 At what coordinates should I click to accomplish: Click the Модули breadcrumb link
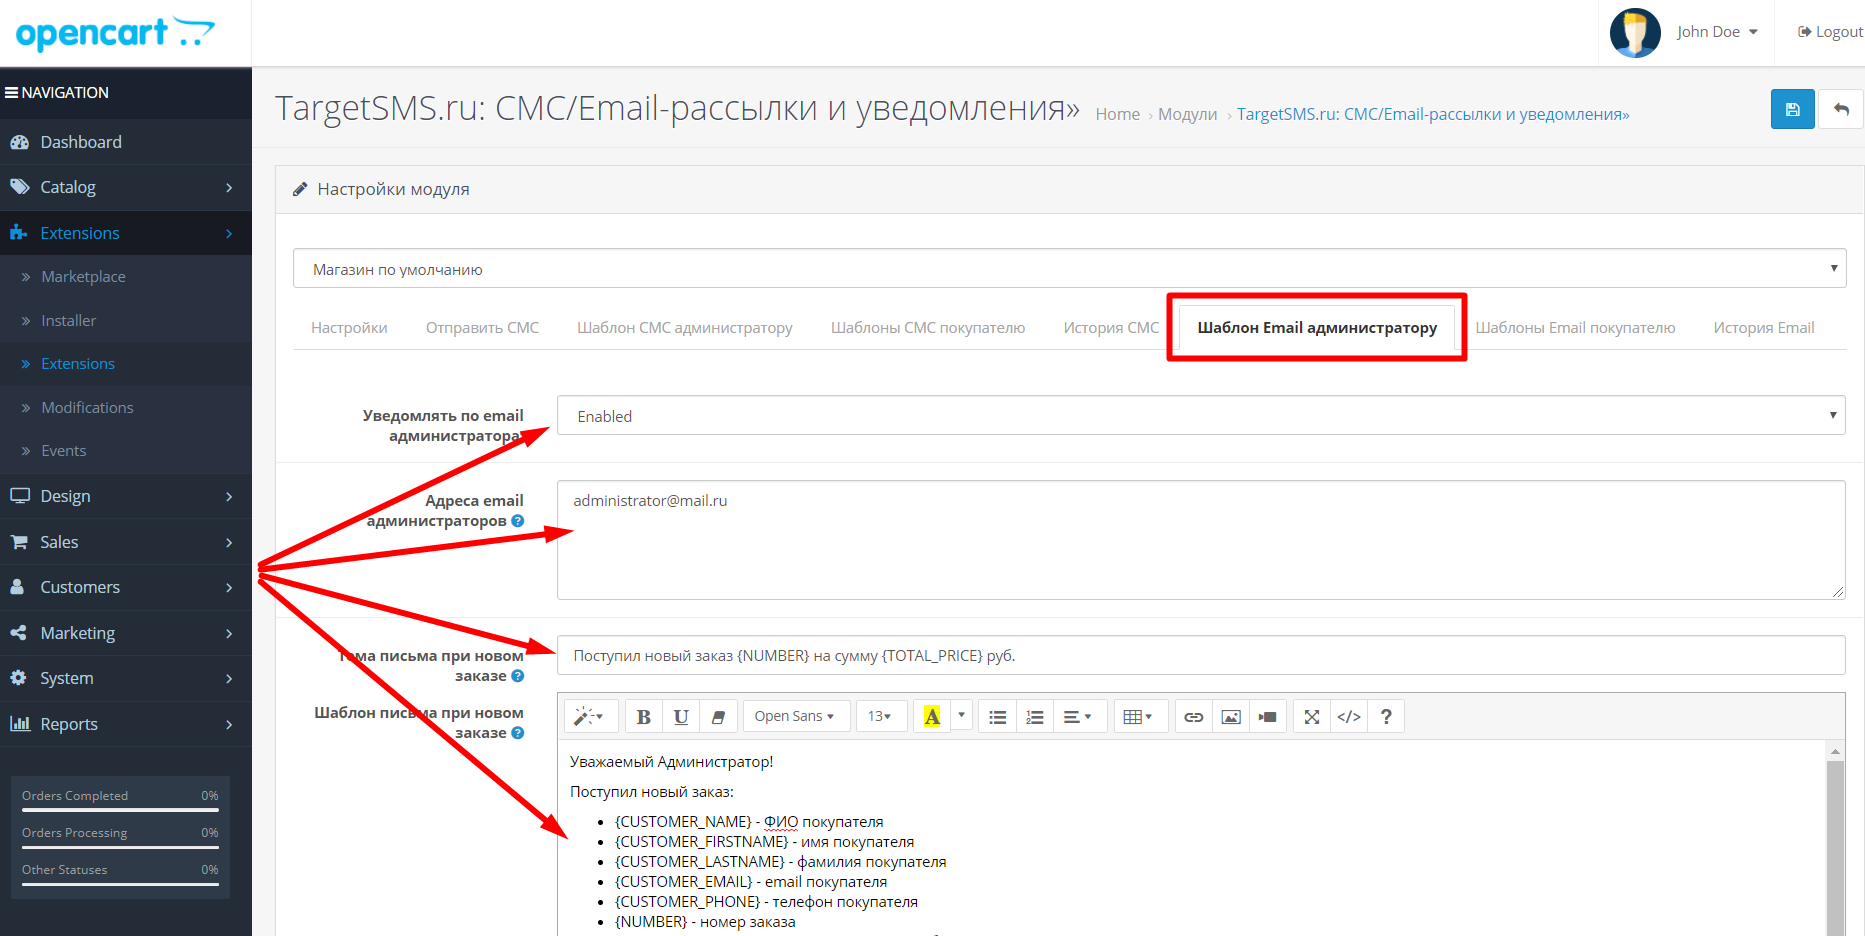[x=1187, y=114]
